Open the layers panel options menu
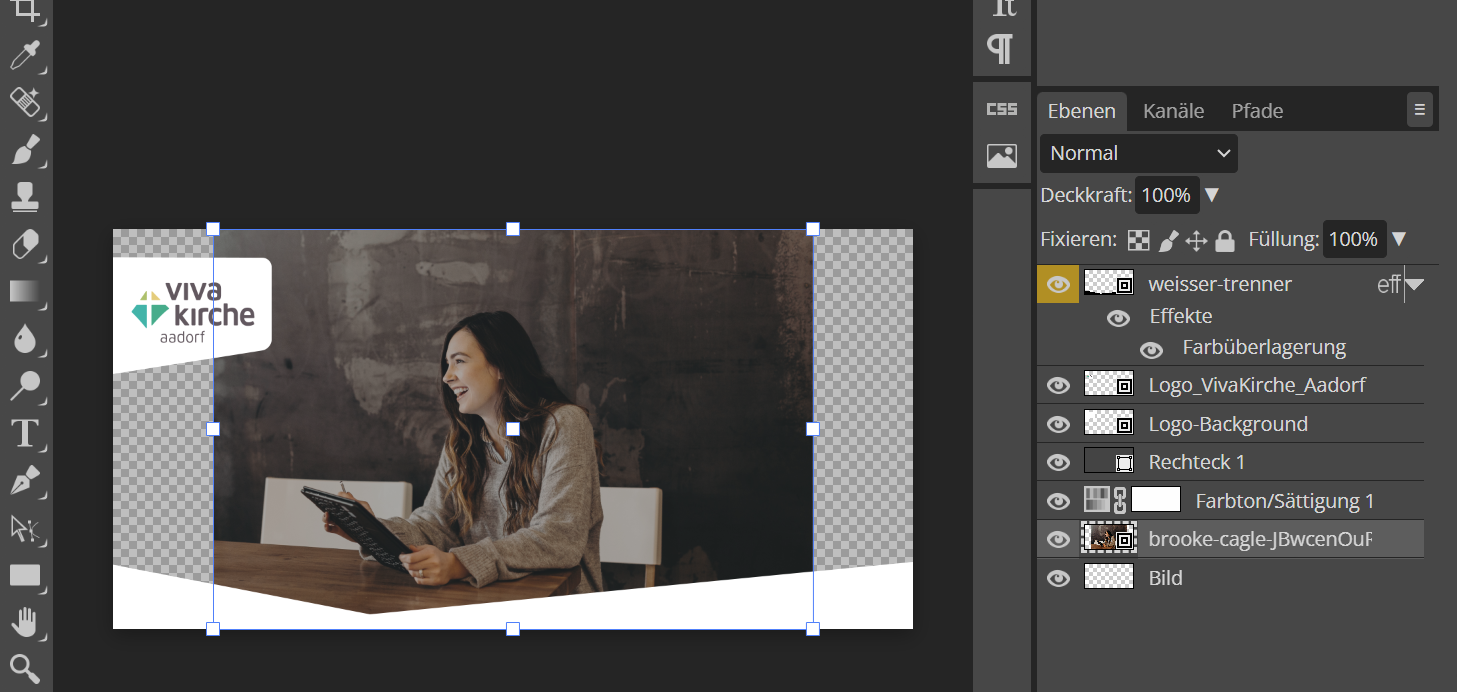The image size is (1457, 692). coord(1419,110)
